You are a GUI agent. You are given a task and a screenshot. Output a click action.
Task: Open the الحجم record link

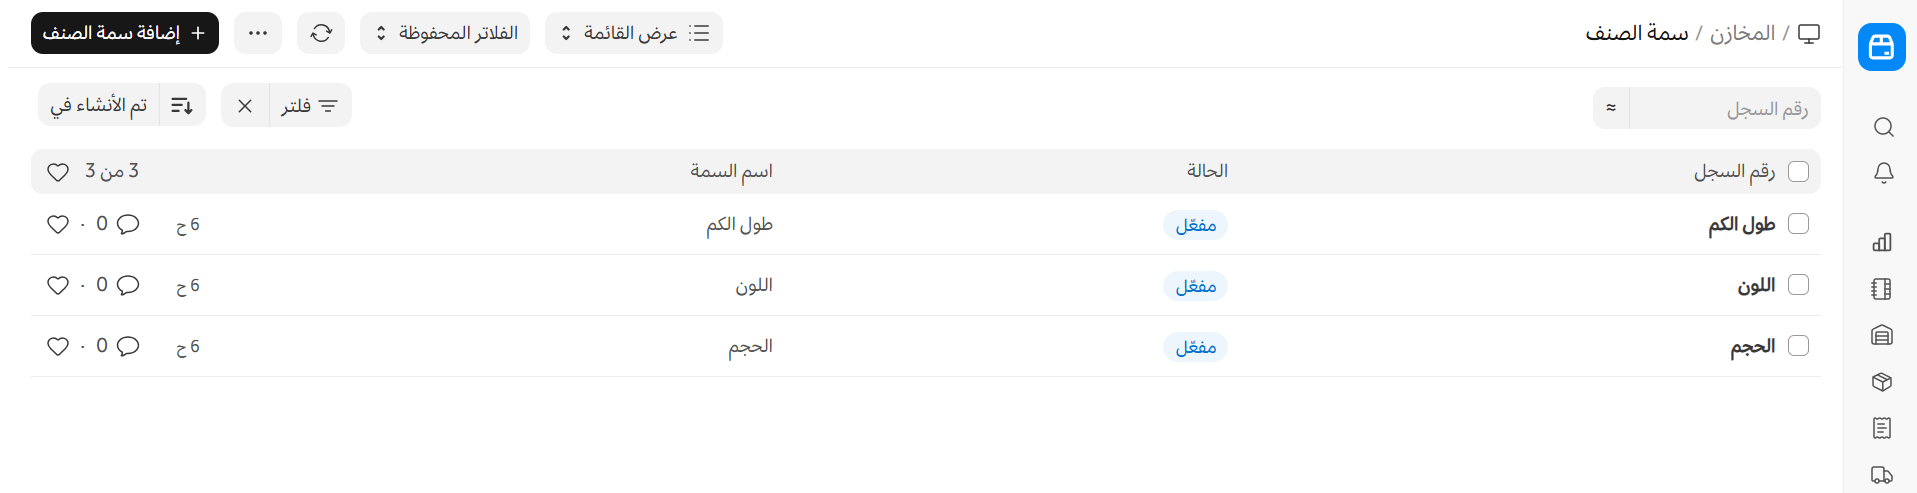1752,346
